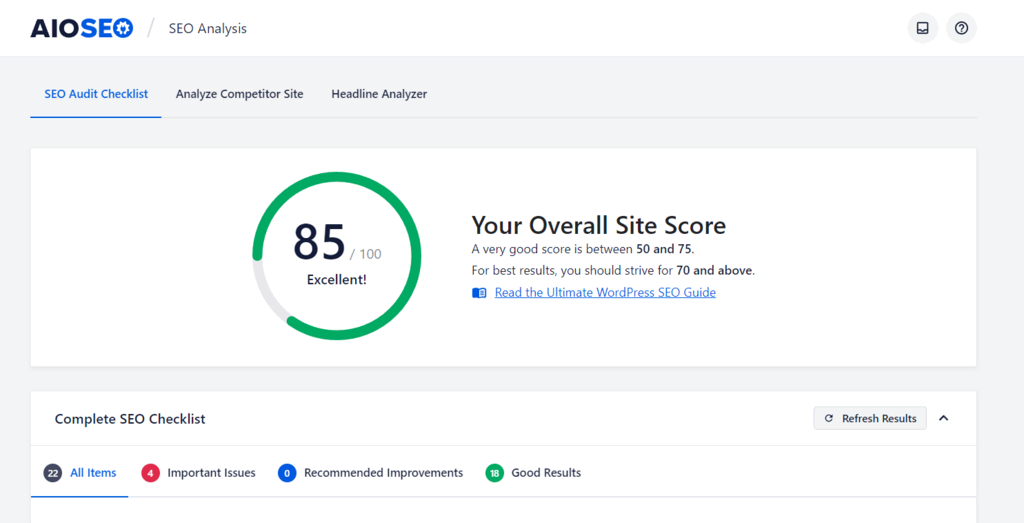Click the blue book icon beside guide link
The image size is (1024, 523).
(479, 293)
